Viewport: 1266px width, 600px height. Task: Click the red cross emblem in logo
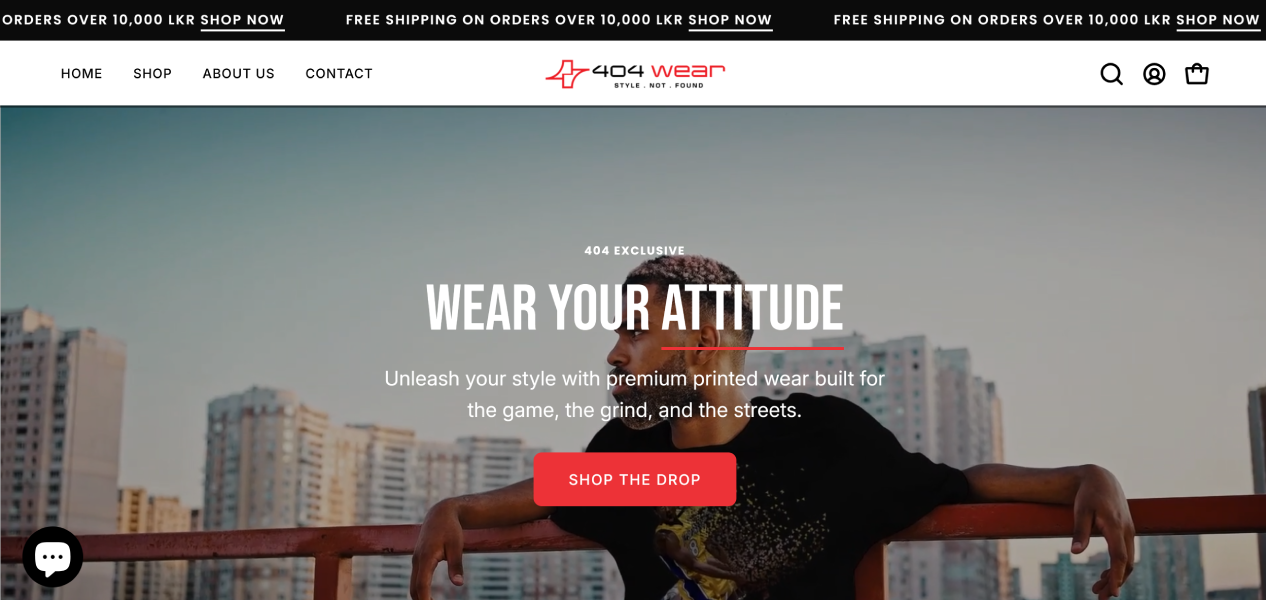click(567, 74)
